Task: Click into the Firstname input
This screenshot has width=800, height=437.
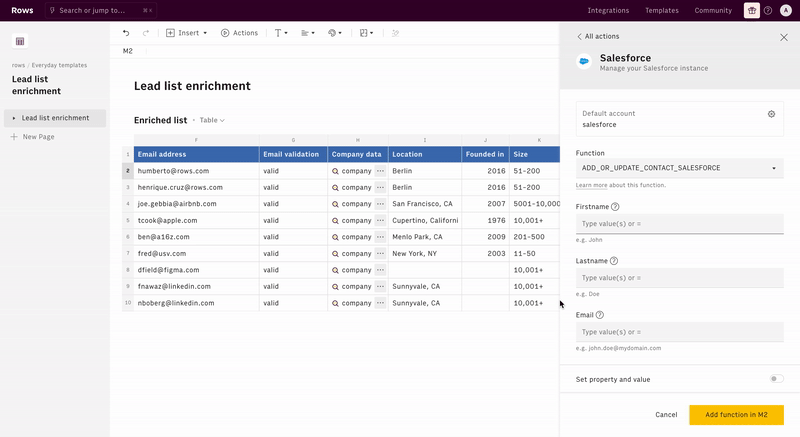Action: tap(680, 224)
